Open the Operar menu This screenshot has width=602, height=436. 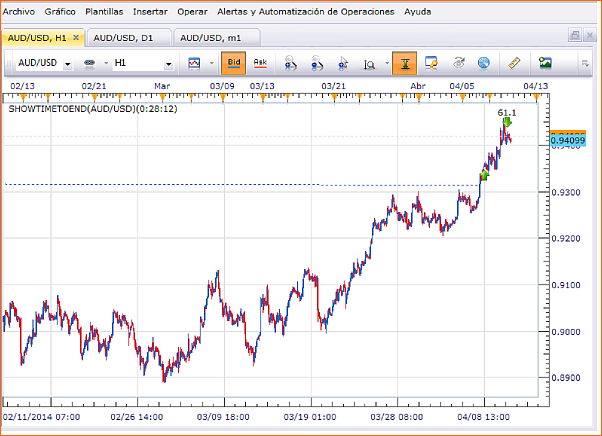coord(192,12)
